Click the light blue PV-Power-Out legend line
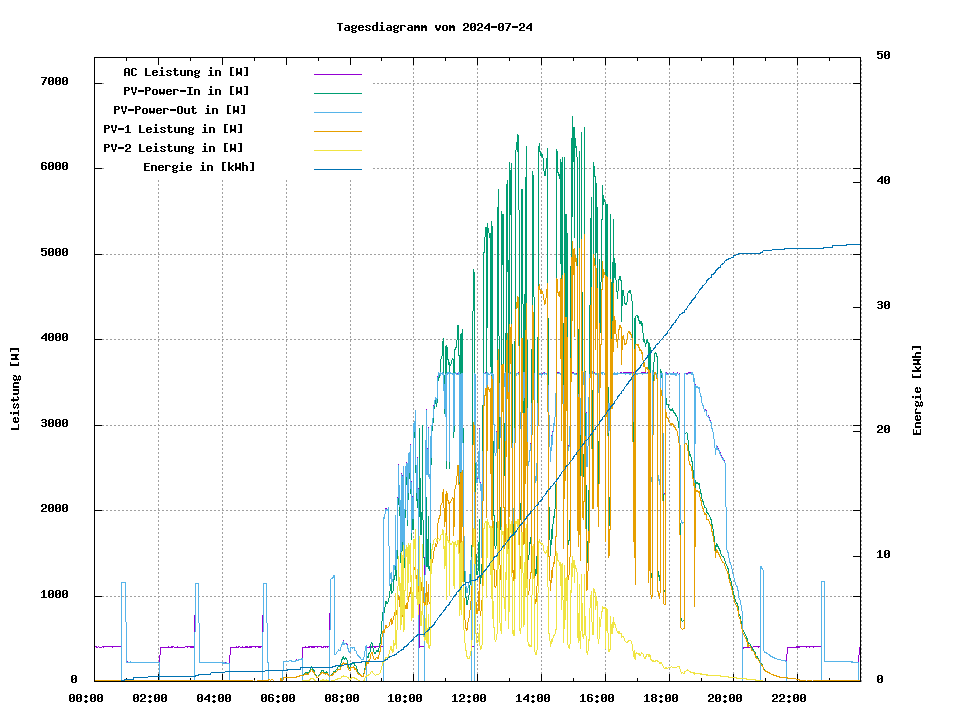 click(337, 111)
